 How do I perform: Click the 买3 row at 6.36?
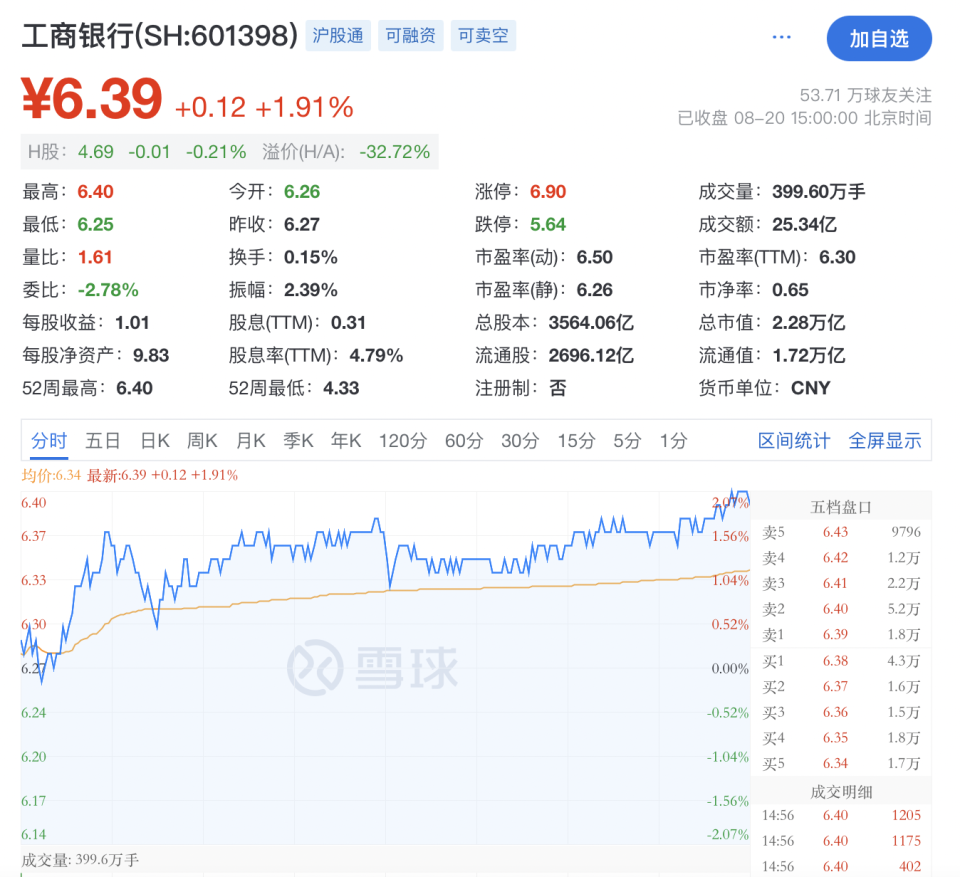[x=841, y=712]
